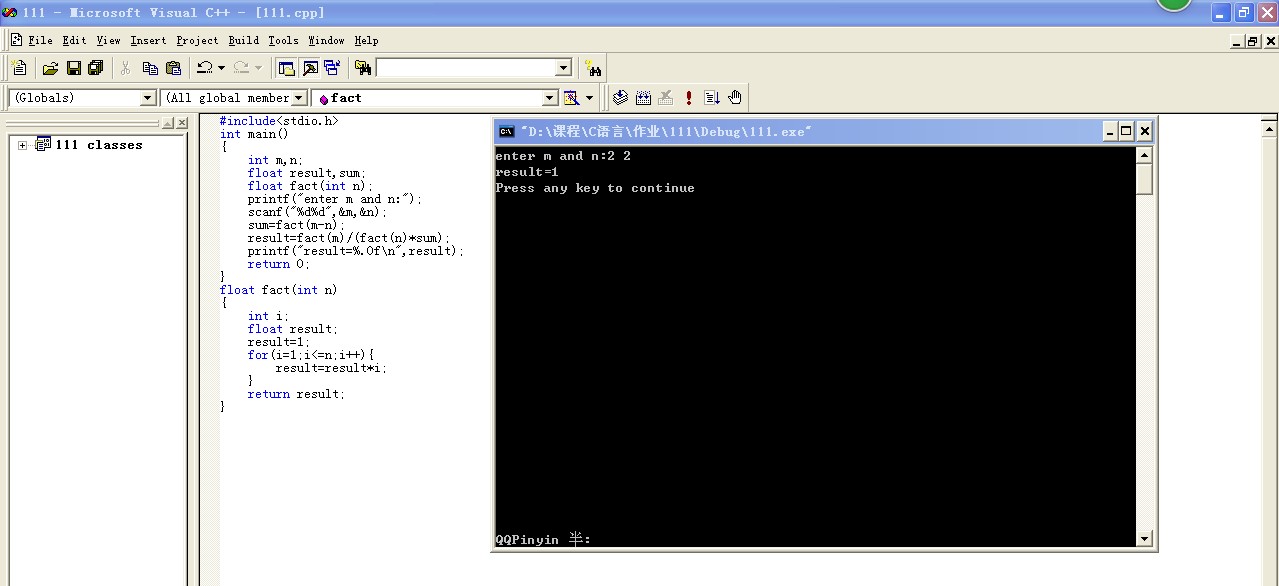Click the Go debug icon
This screenshot has width=1279, height=586.
point(712,98)
